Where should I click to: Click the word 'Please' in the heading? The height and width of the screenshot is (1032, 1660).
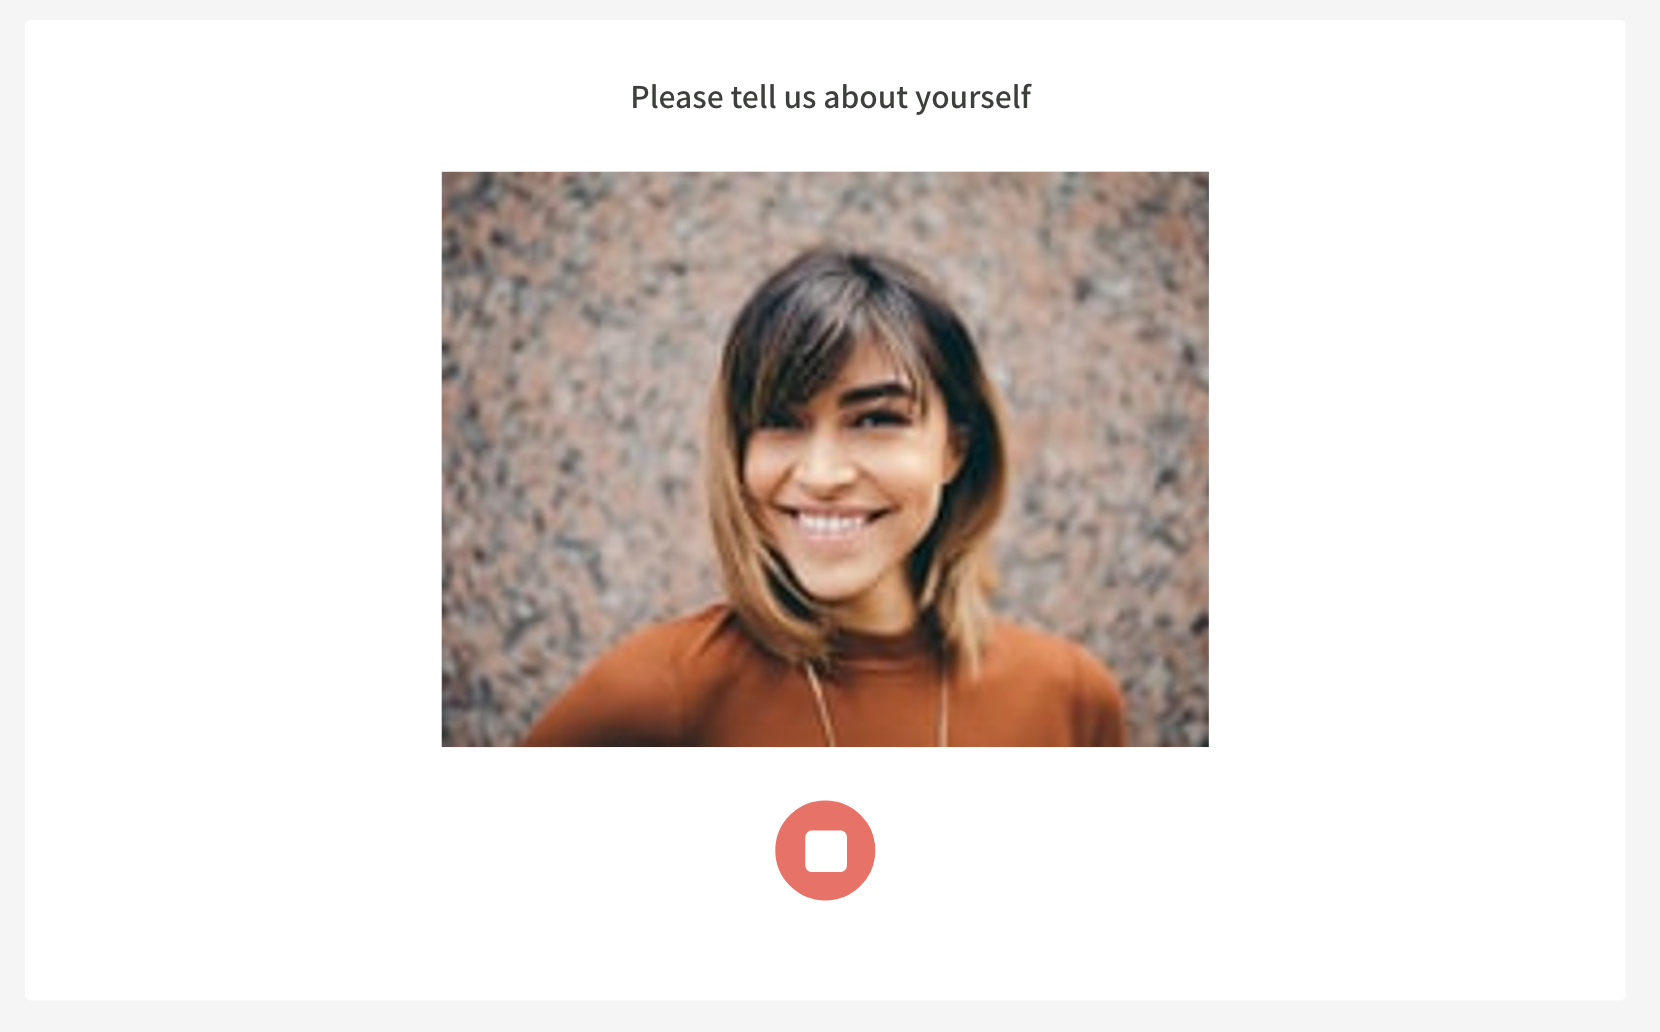[677, 97]
